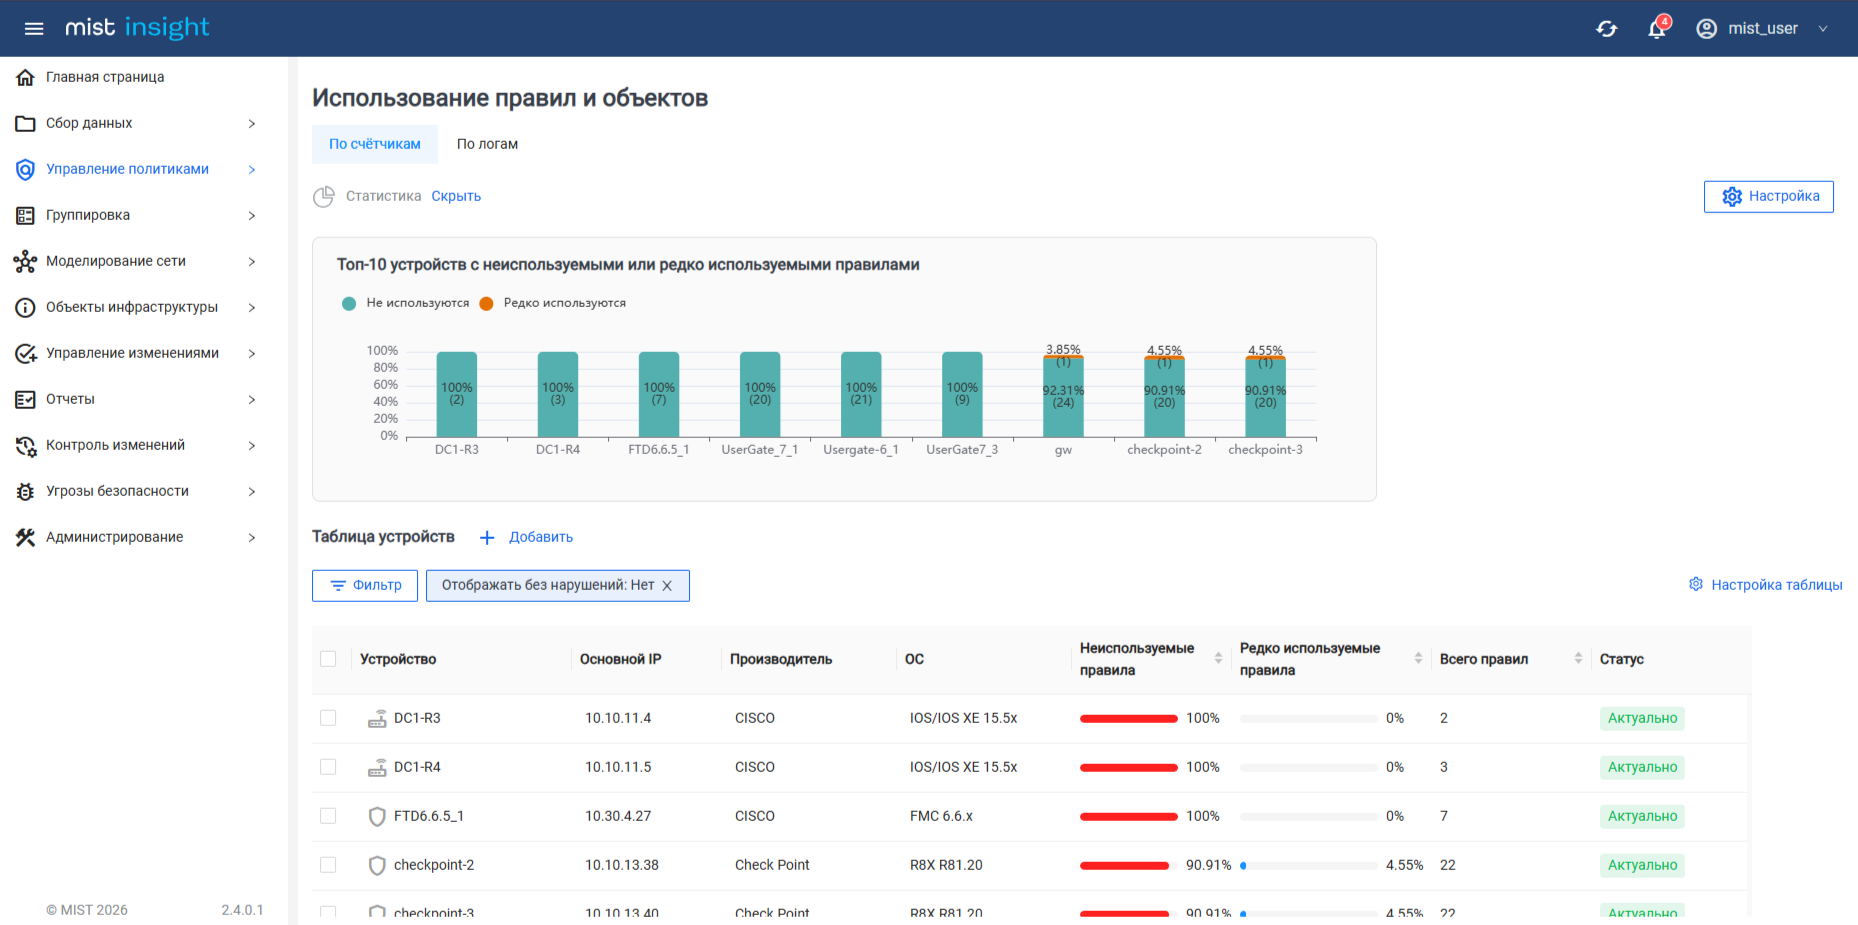Screen dimensions: 1858x925
Task: Switch to the По логам tab
Action: (x=487, y=144)
